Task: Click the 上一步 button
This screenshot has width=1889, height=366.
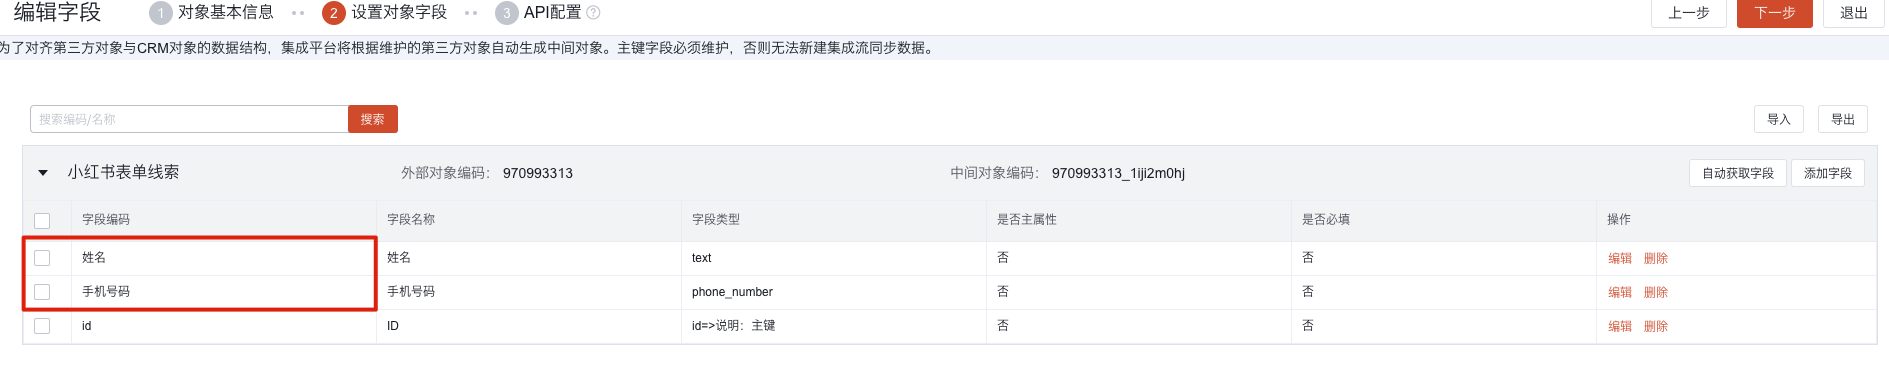Action: coord(1689,13)
